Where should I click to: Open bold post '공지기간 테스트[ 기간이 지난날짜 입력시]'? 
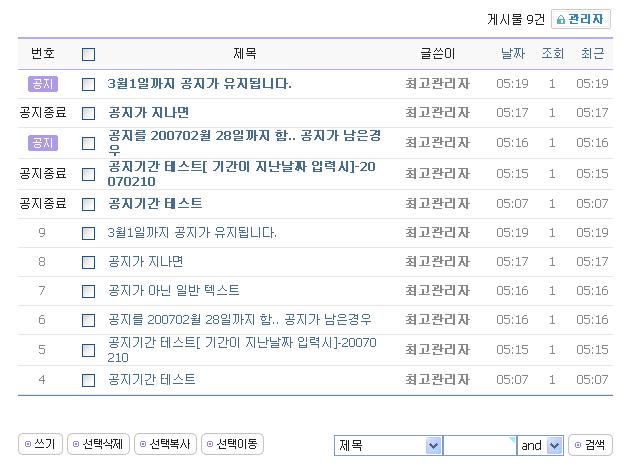point(242,174)
